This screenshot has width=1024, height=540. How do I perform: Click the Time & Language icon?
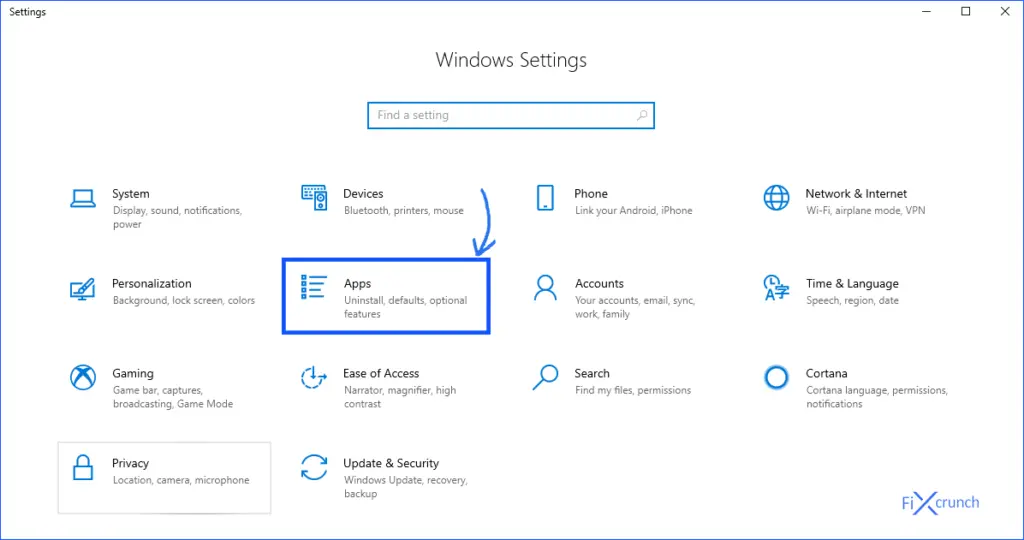pyautogui.click(x=776, y=288)
